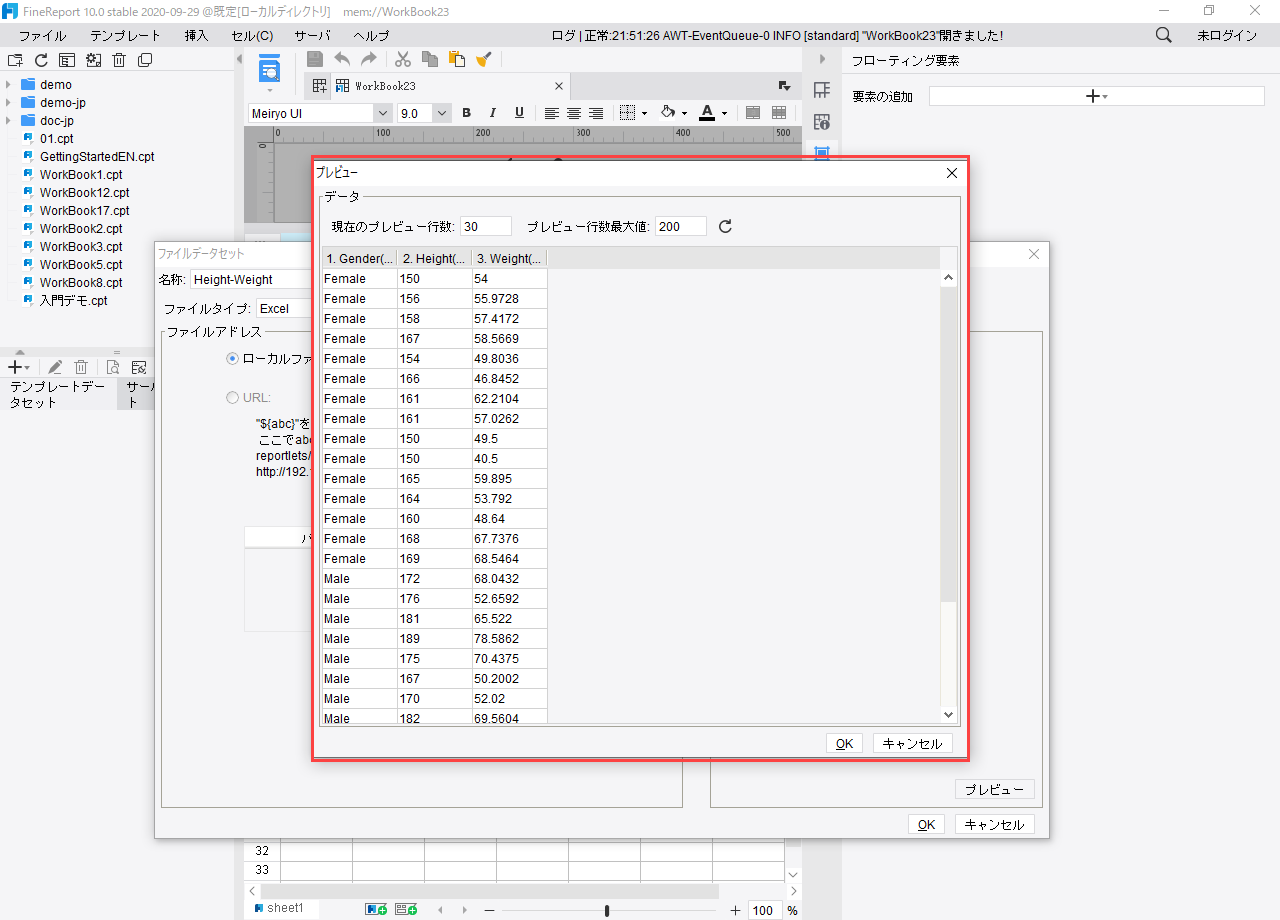The width and height of the screenshot is (1280, 920).
Task: Click refresh icon beside preview max rows
Action: (726, 226)
